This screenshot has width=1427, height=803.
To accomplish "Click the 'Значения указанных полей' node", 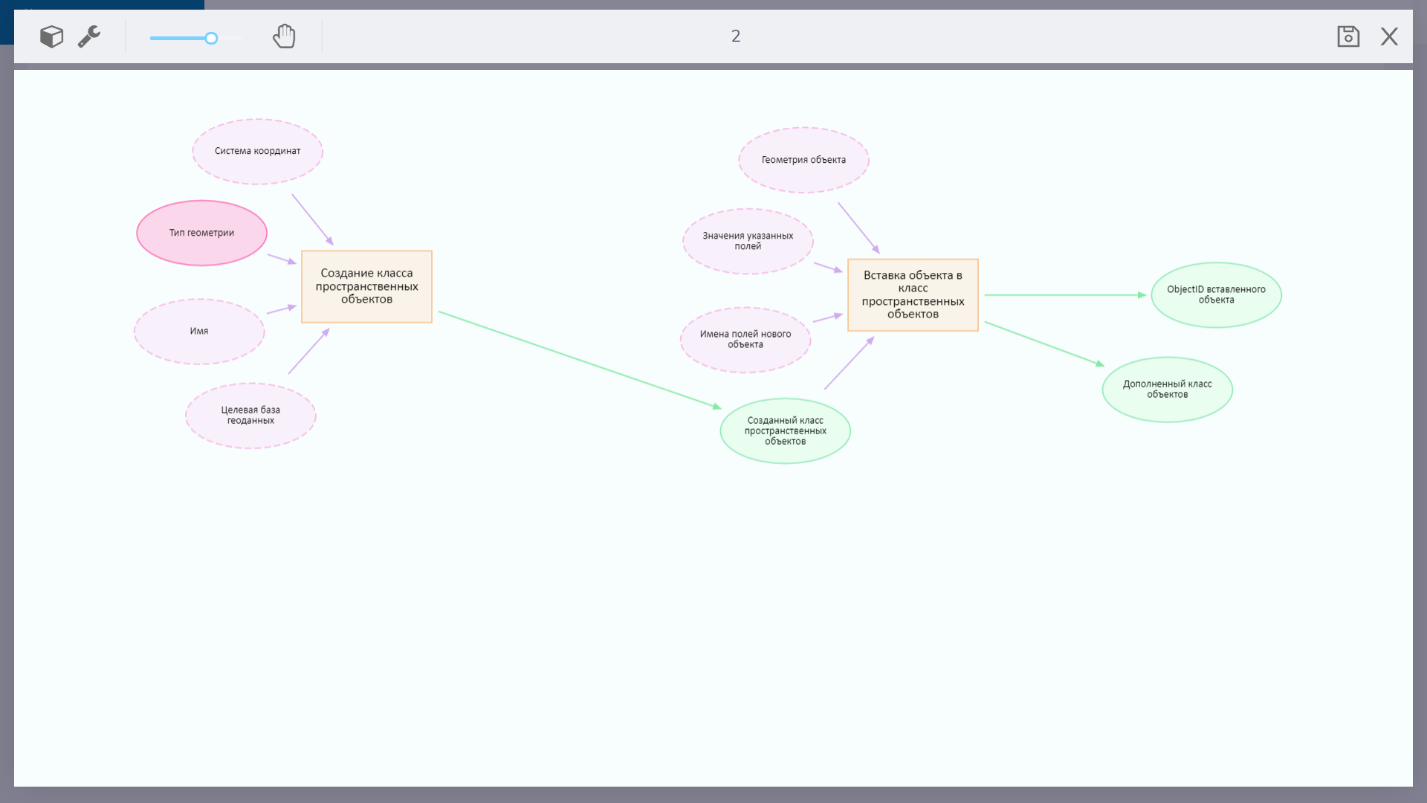I will tap(748, 241).
